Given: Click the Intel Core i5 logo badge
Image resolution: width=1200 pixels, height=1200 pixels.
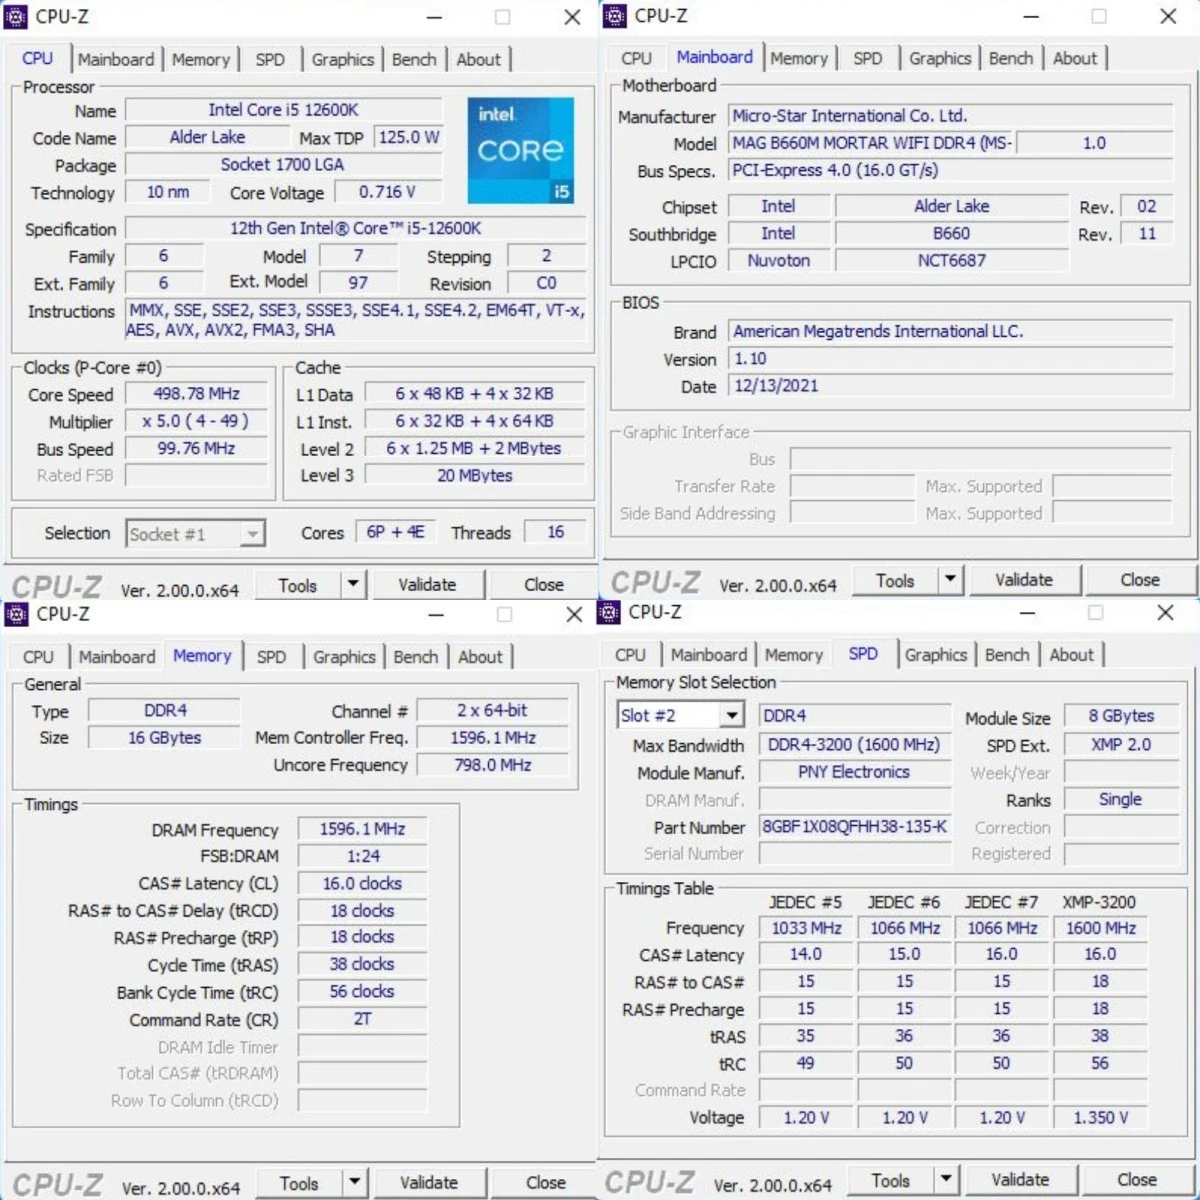Looking at the screenshot, I should 520,150.
